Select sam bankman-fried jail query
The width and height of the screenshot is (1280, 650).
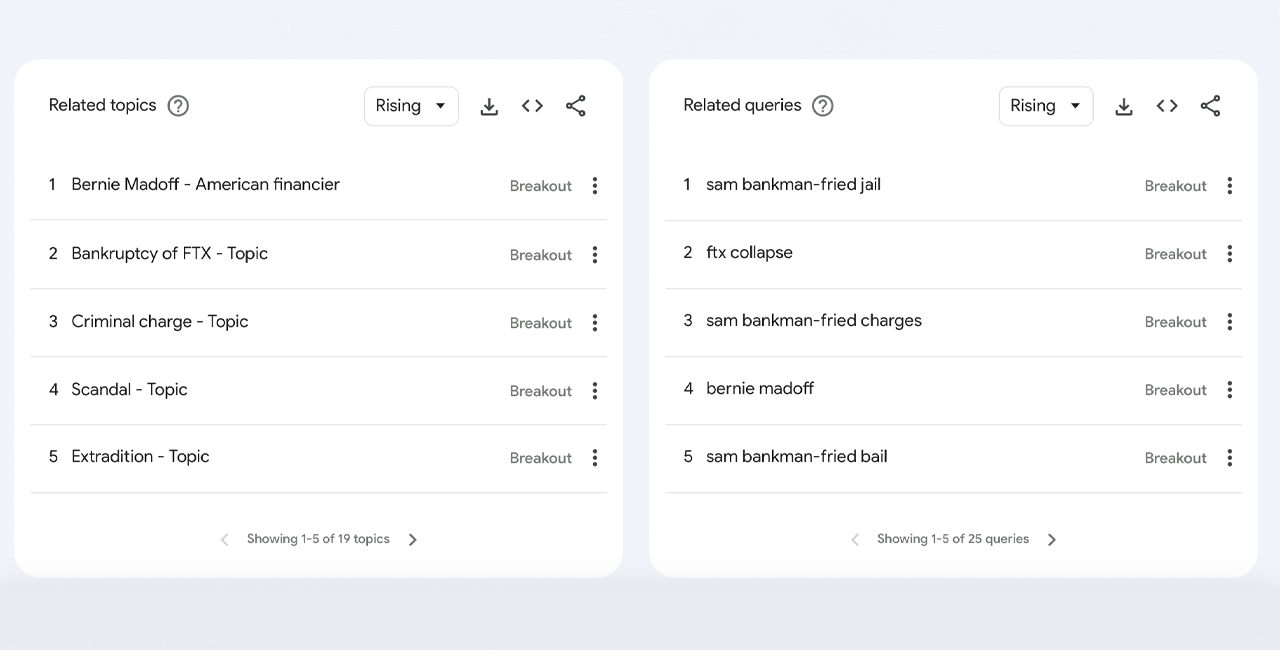point(793,185)
